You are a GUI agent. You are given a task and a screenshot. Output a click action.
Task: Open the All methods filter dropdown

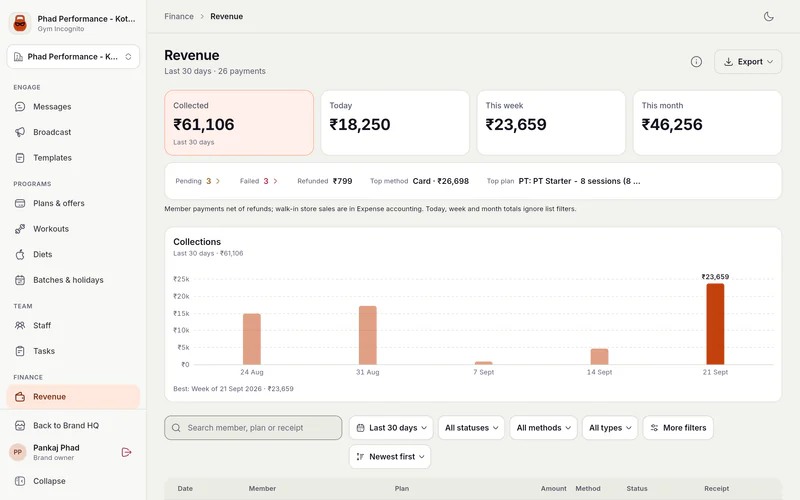(x=543, y=428)
